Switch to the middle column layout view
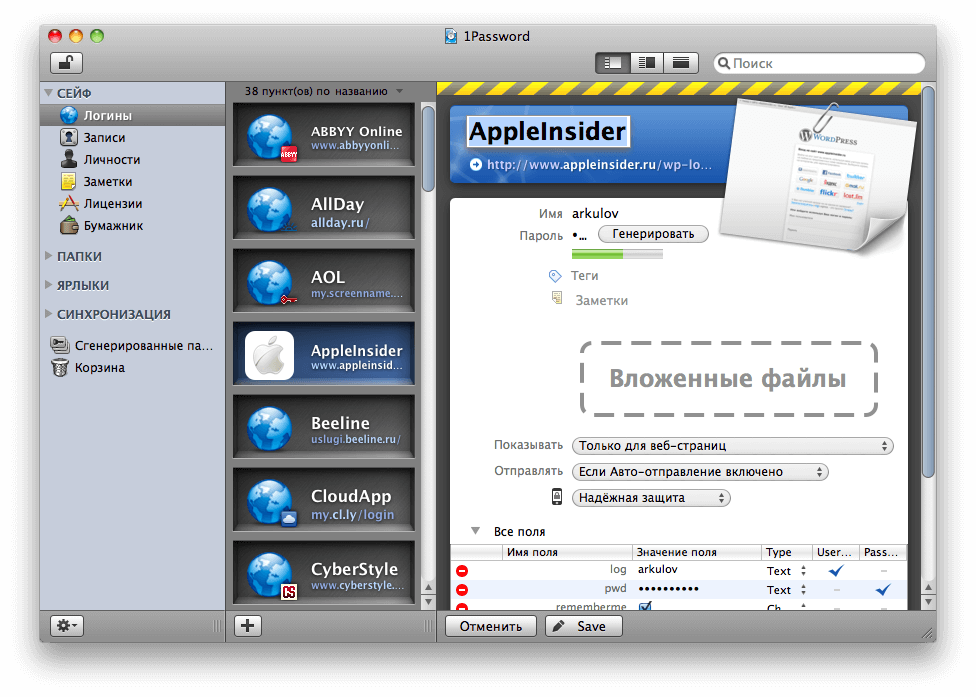Screen dimensions: 976x697 pos(647,63)
